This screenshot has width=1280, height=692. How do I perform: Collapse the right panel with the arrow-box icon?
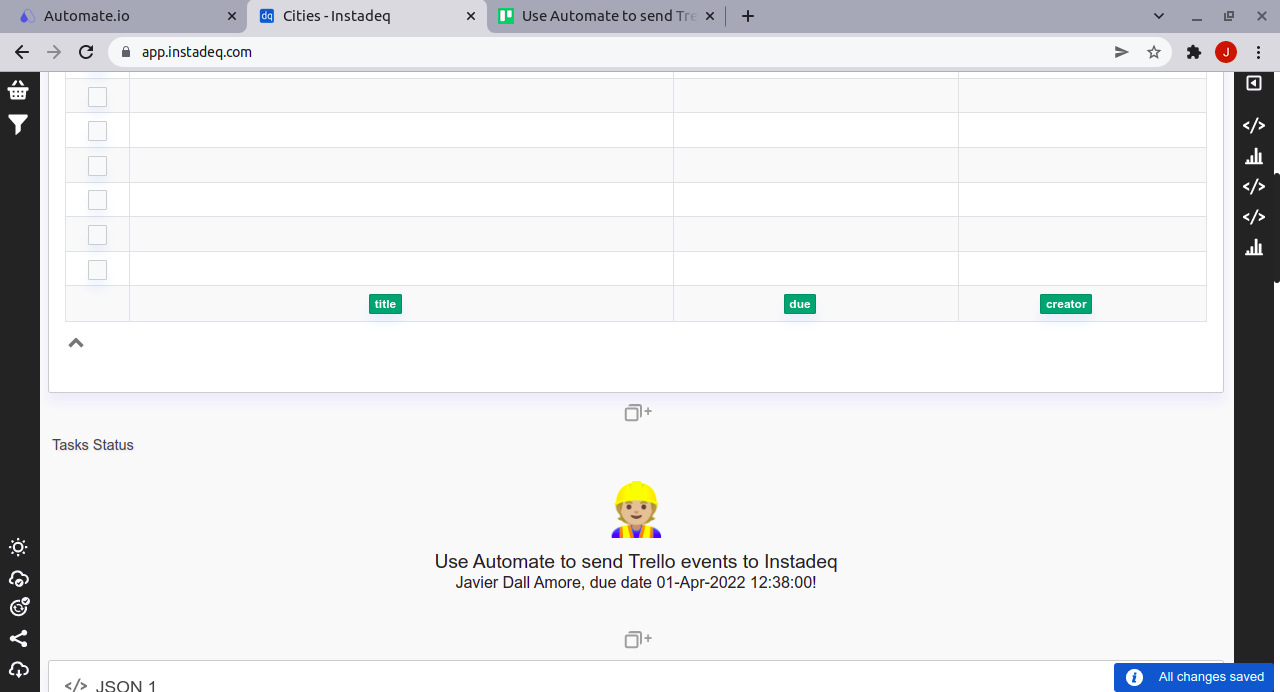point(1254,84)
